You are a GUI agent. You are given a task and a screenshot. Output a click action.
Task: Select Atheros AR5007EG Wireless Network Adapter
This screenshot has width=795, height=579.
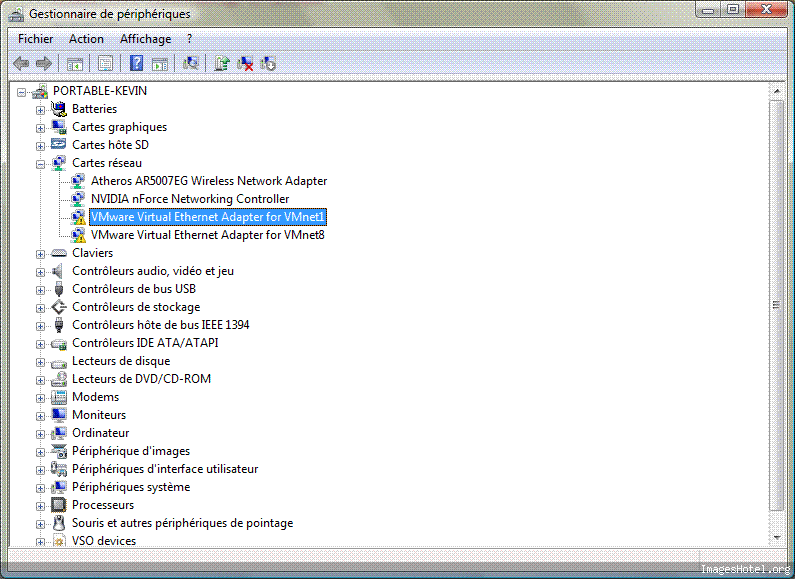pos(209,180)
